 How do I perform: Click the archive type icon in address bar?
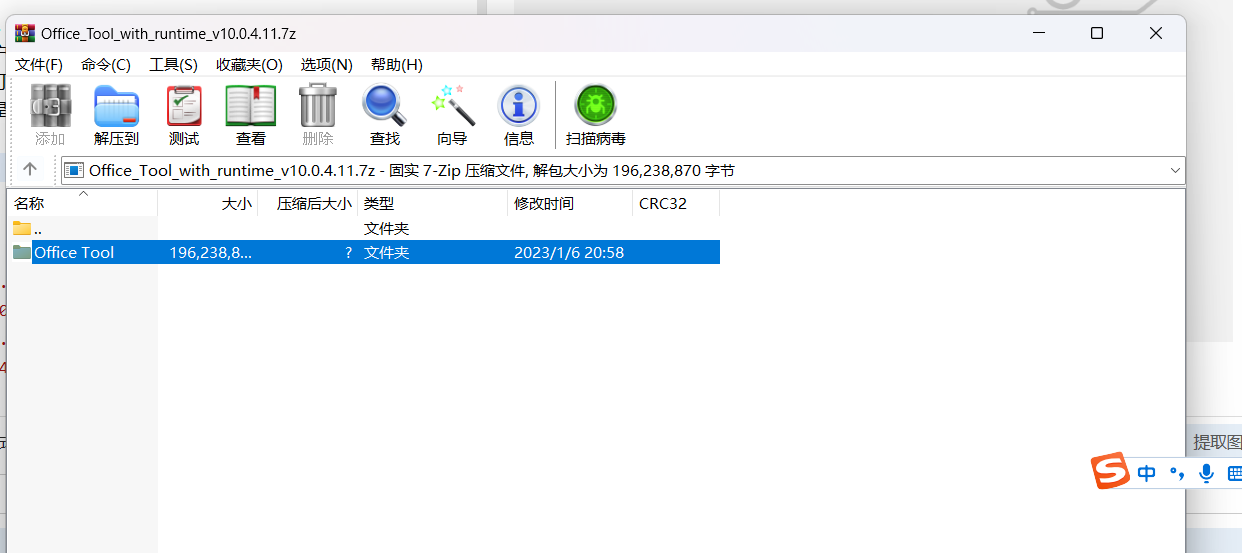pos(75,171)
